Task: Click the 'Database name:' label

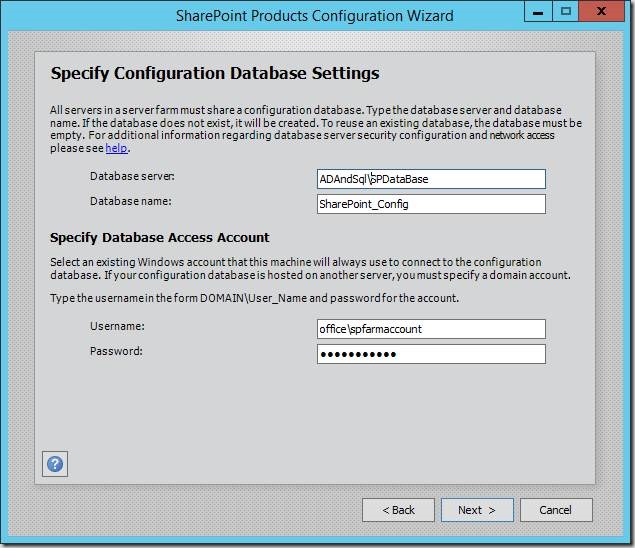Action: tap(130, 201)
